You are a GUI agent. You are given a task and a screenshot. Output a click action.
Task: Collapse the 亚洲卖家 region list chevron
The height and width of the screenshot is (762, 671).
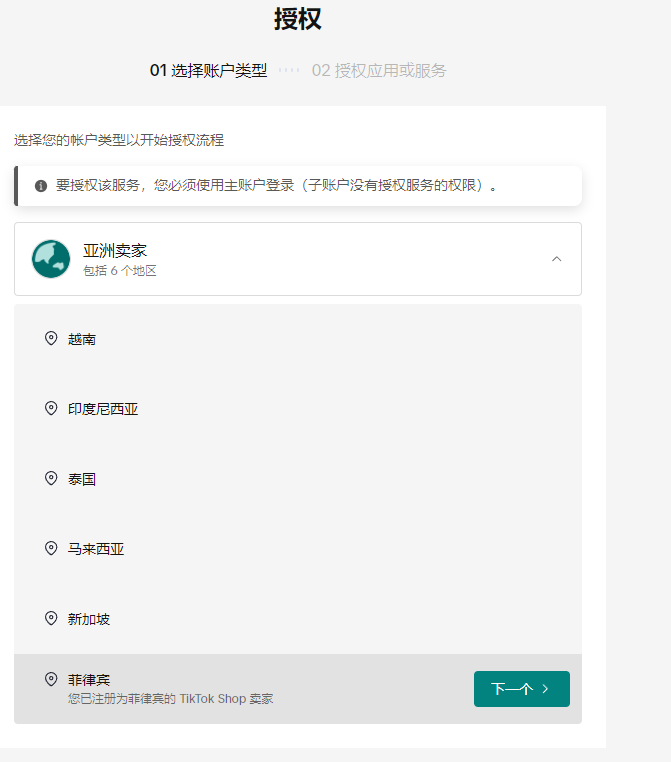(557, 259)
